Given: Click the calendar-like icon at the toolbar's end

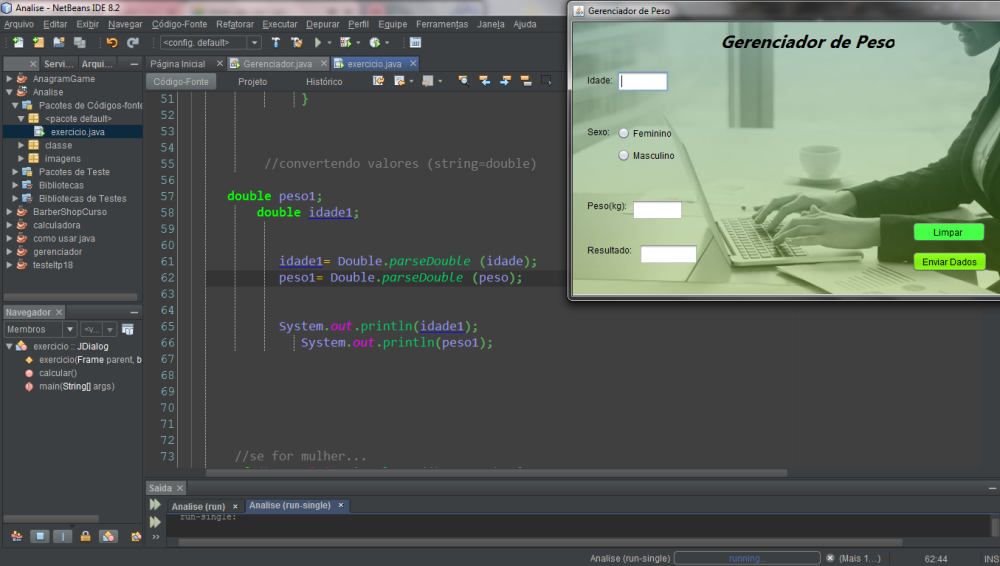Looking at the screenshot, I should pos(415,42).
